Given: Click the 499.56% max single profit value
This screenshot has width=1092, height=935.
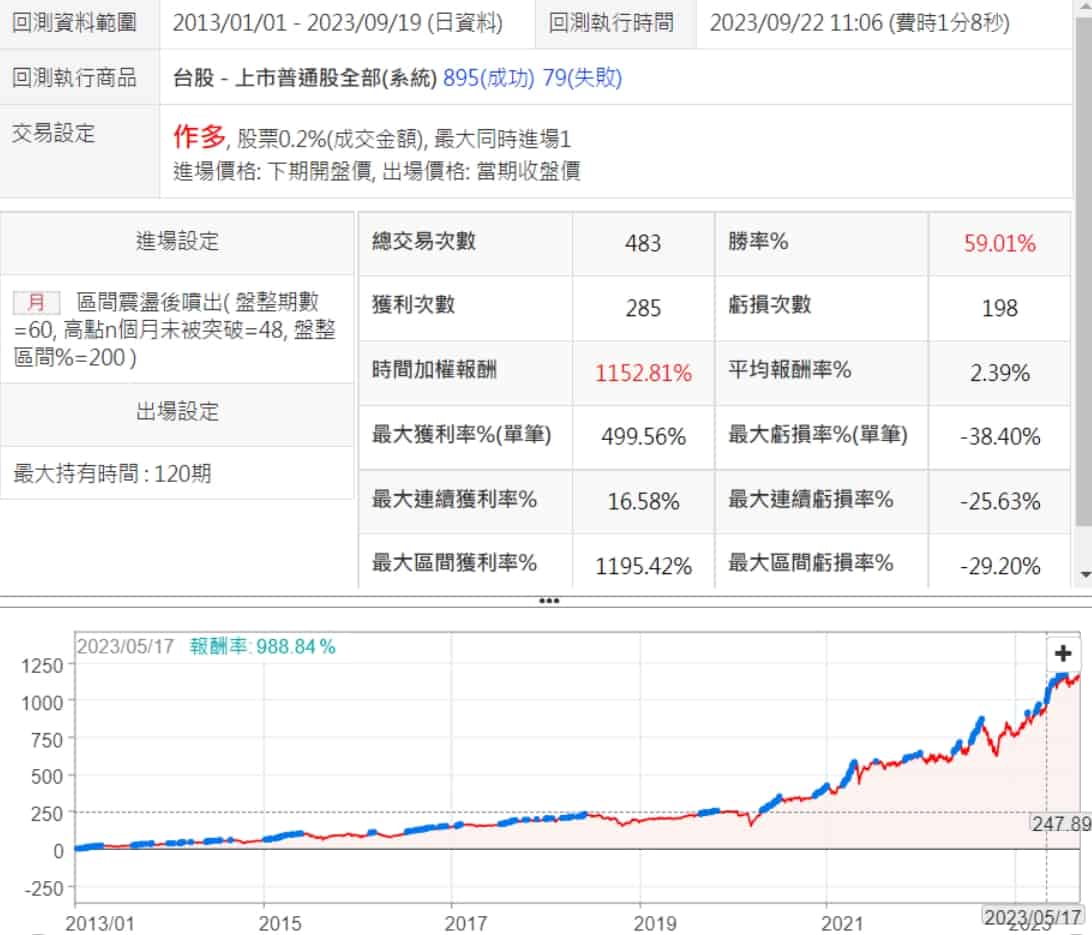Looking at the screenshot, I should click(x=643, y=437).
